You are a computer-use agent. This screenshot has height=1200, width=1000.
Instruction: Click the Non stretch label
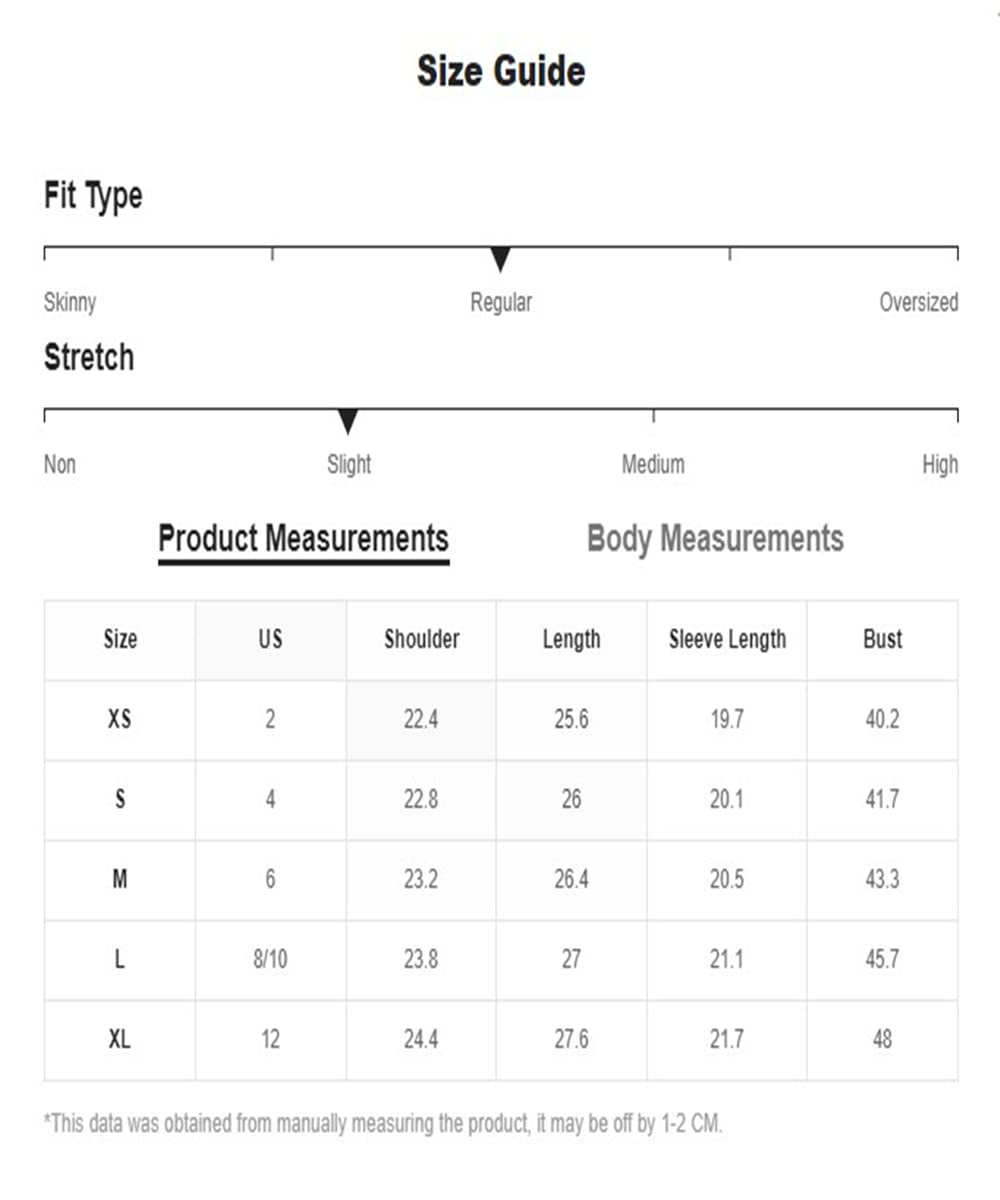[60, 464]
